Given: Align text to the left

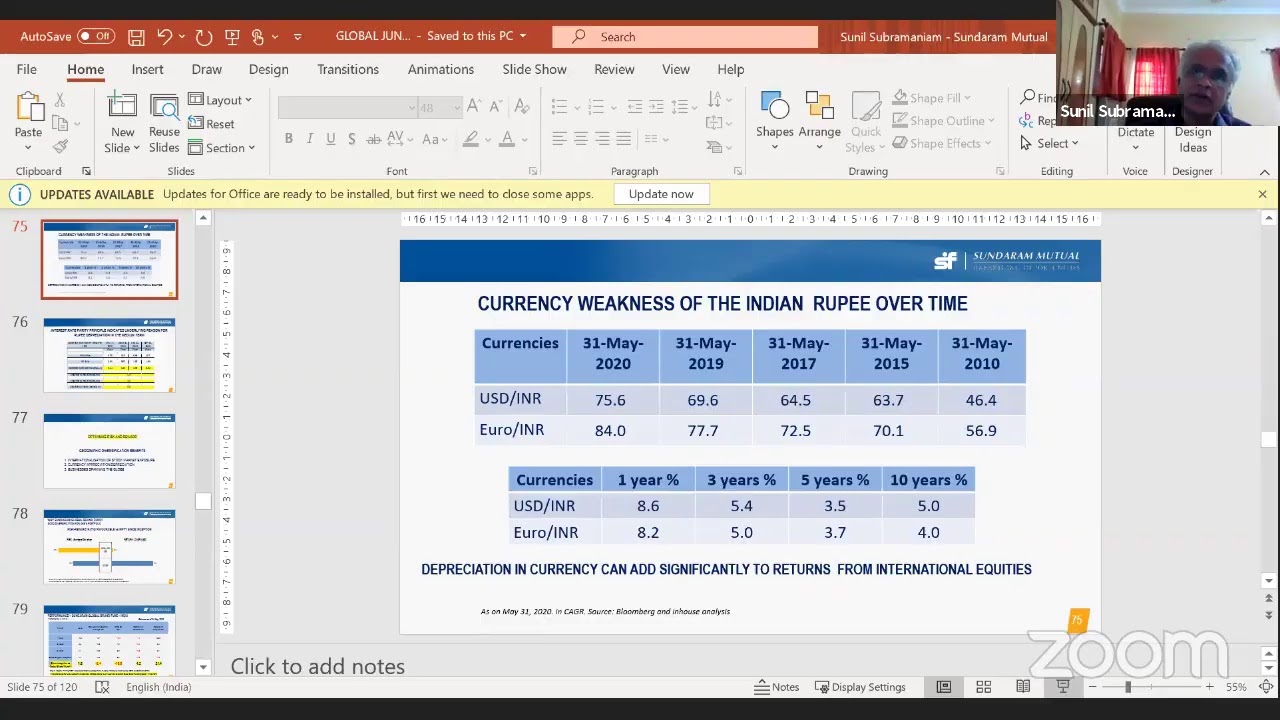Looking at the screenshot, I should (559, 139).
